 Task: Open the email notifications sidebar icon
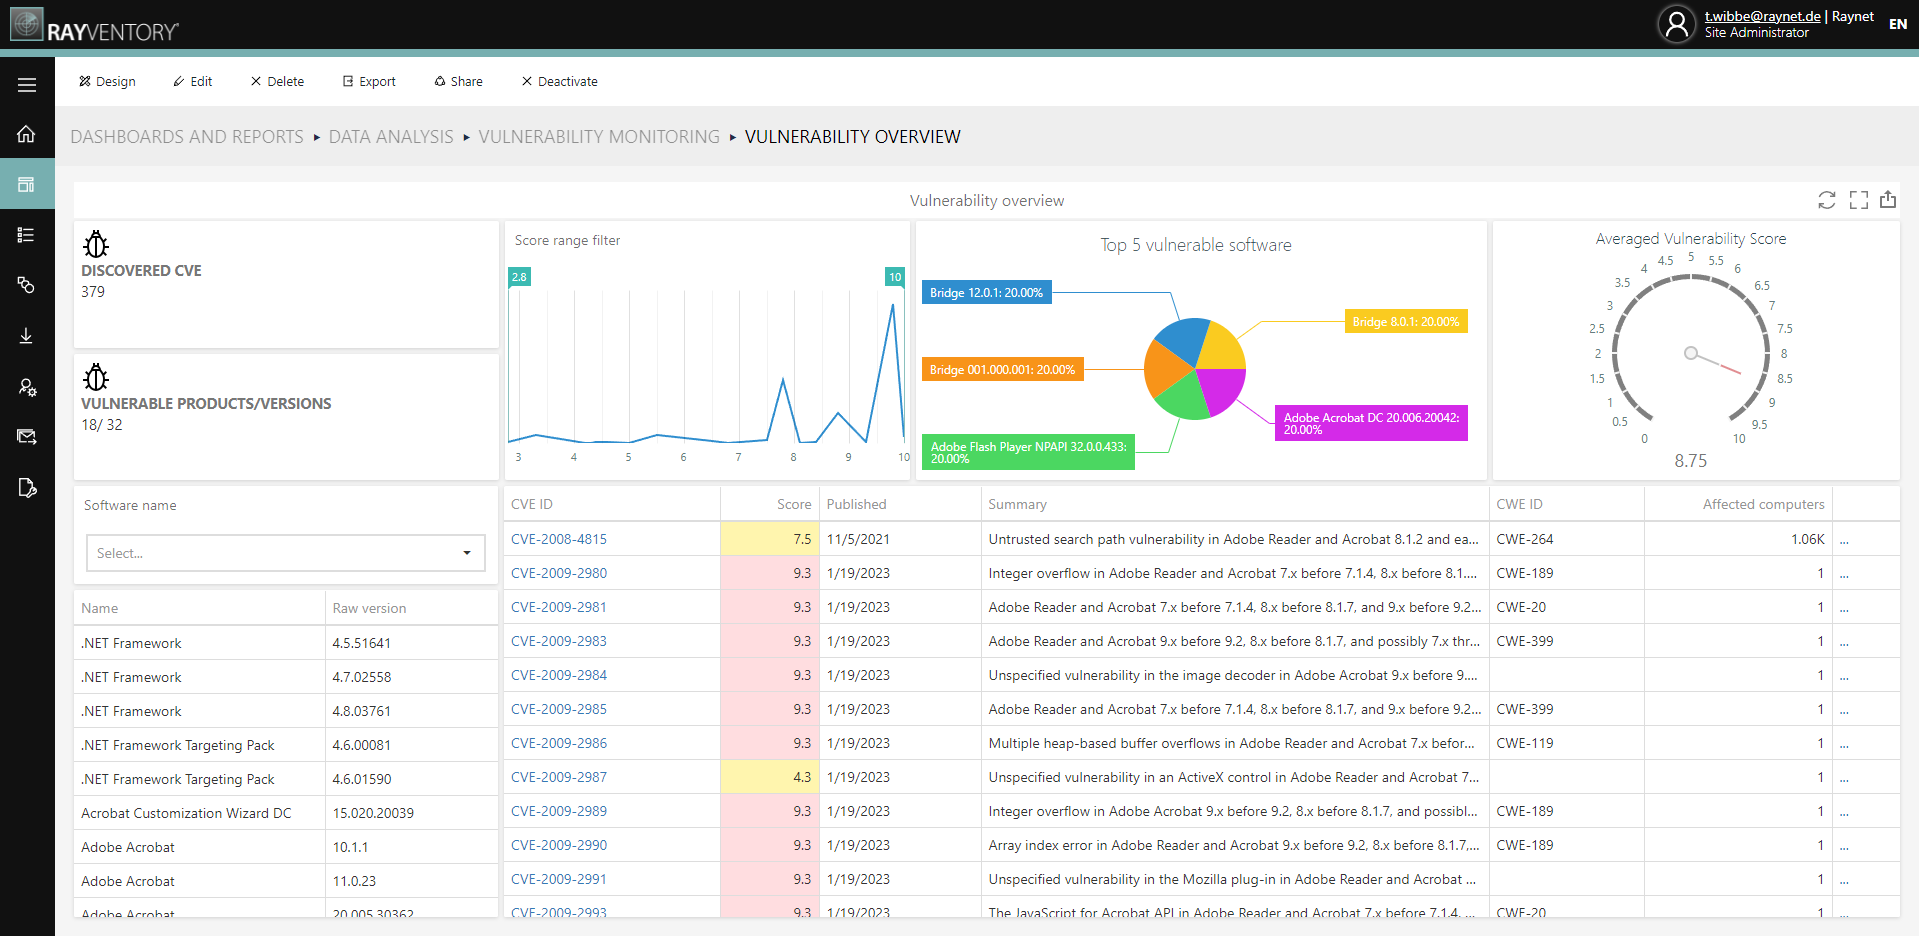[27, 436]
